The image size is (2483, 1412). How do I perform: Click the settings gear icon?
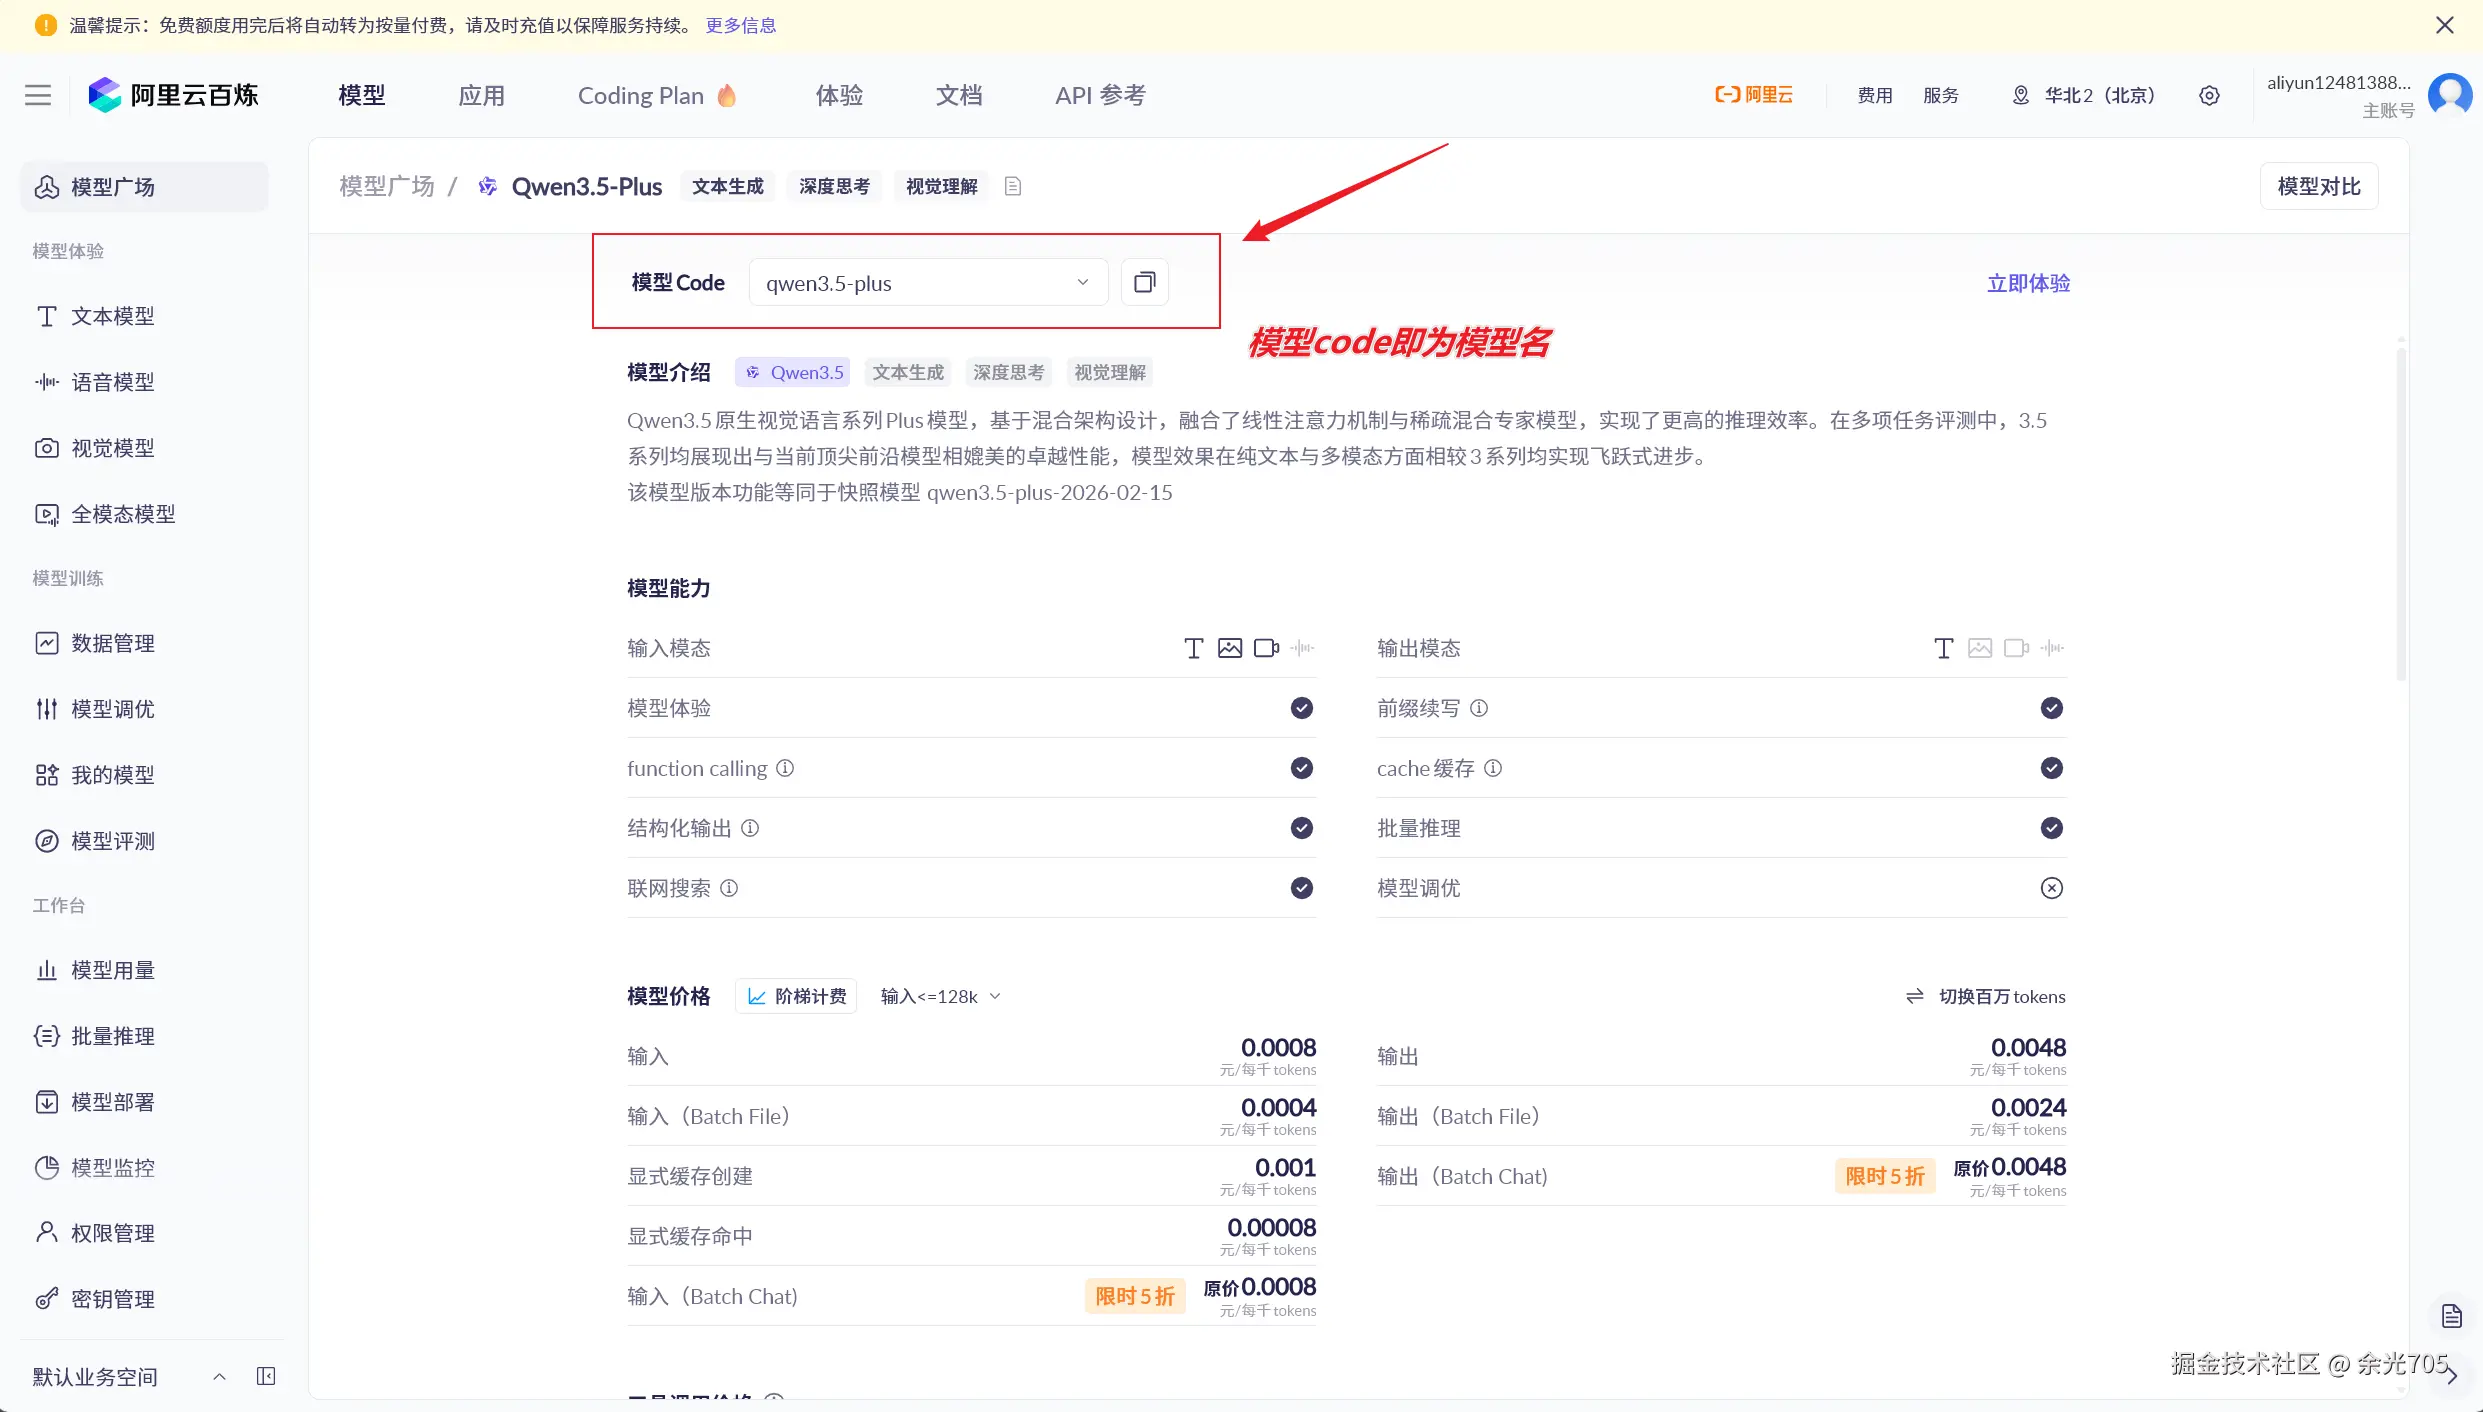(x=2209, y=96)
